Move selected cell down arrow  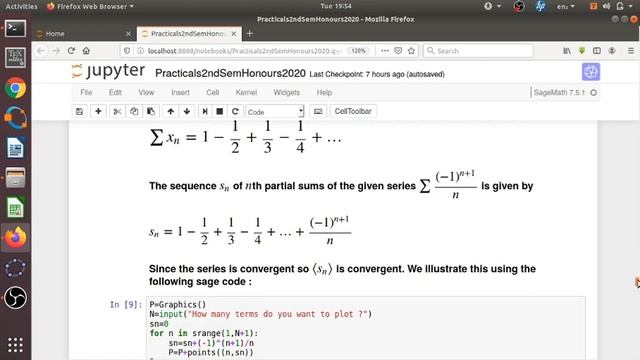187,111
